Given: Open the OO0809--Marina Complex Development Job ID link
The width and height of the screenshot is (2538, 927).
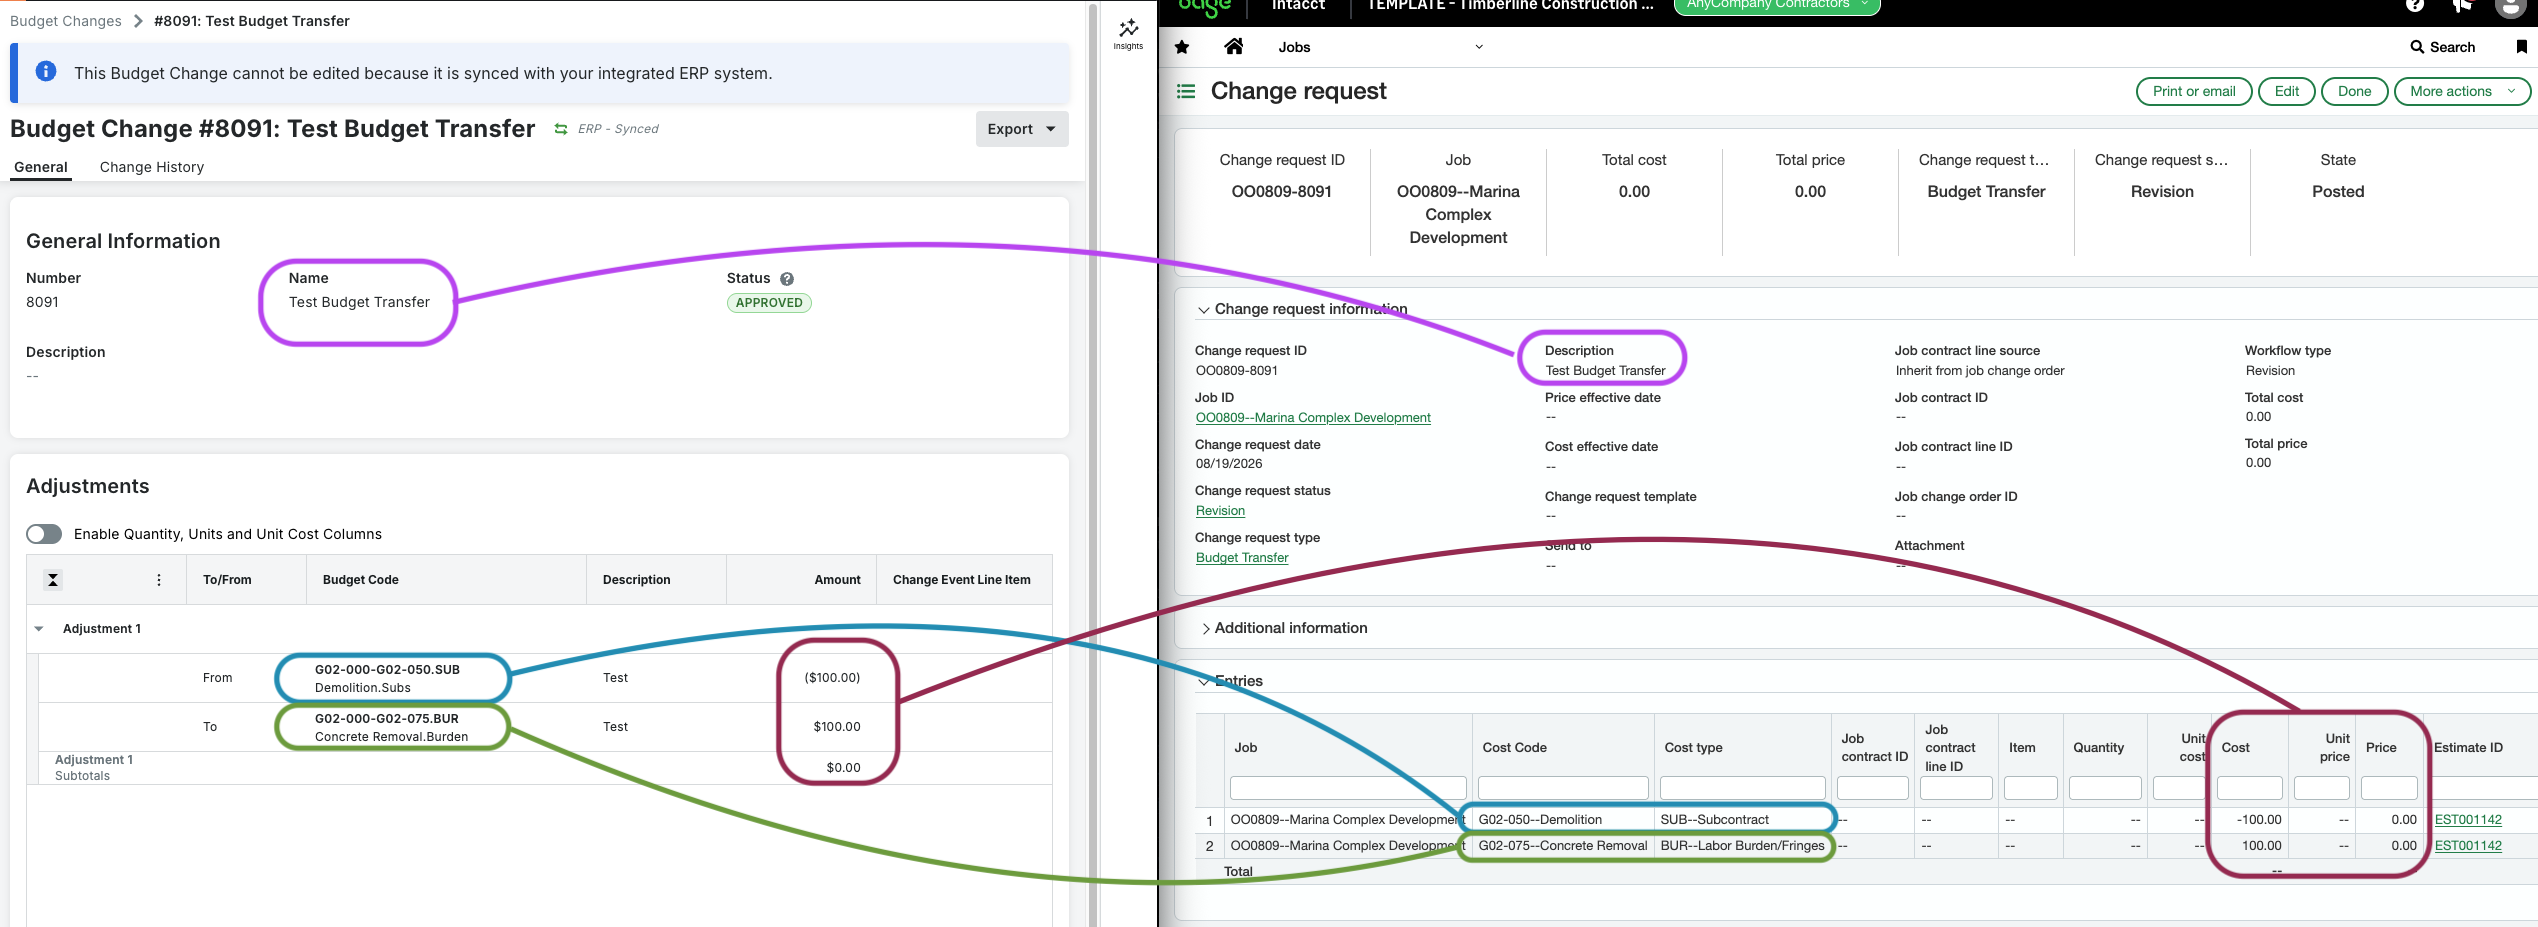Looking at the screenshot, I should (1313, 418).
